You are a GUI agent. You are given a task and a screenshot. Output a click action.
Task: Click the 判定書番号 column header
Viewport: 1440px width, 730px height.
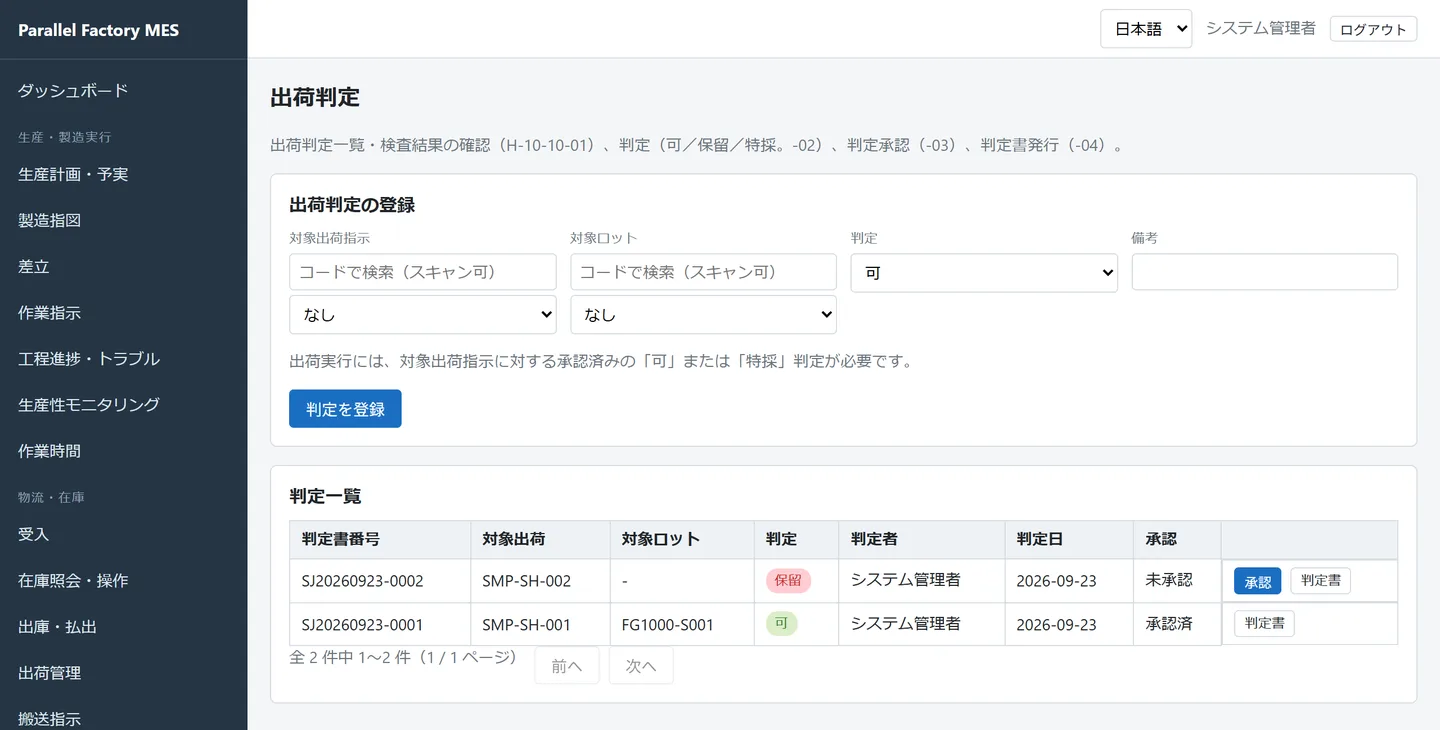tap(380, 539)
